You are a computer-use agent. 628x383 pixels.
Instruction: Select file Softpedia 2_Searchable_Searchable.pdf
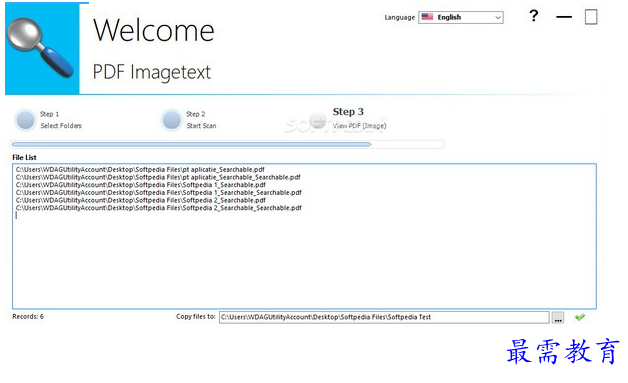point(159,208)
